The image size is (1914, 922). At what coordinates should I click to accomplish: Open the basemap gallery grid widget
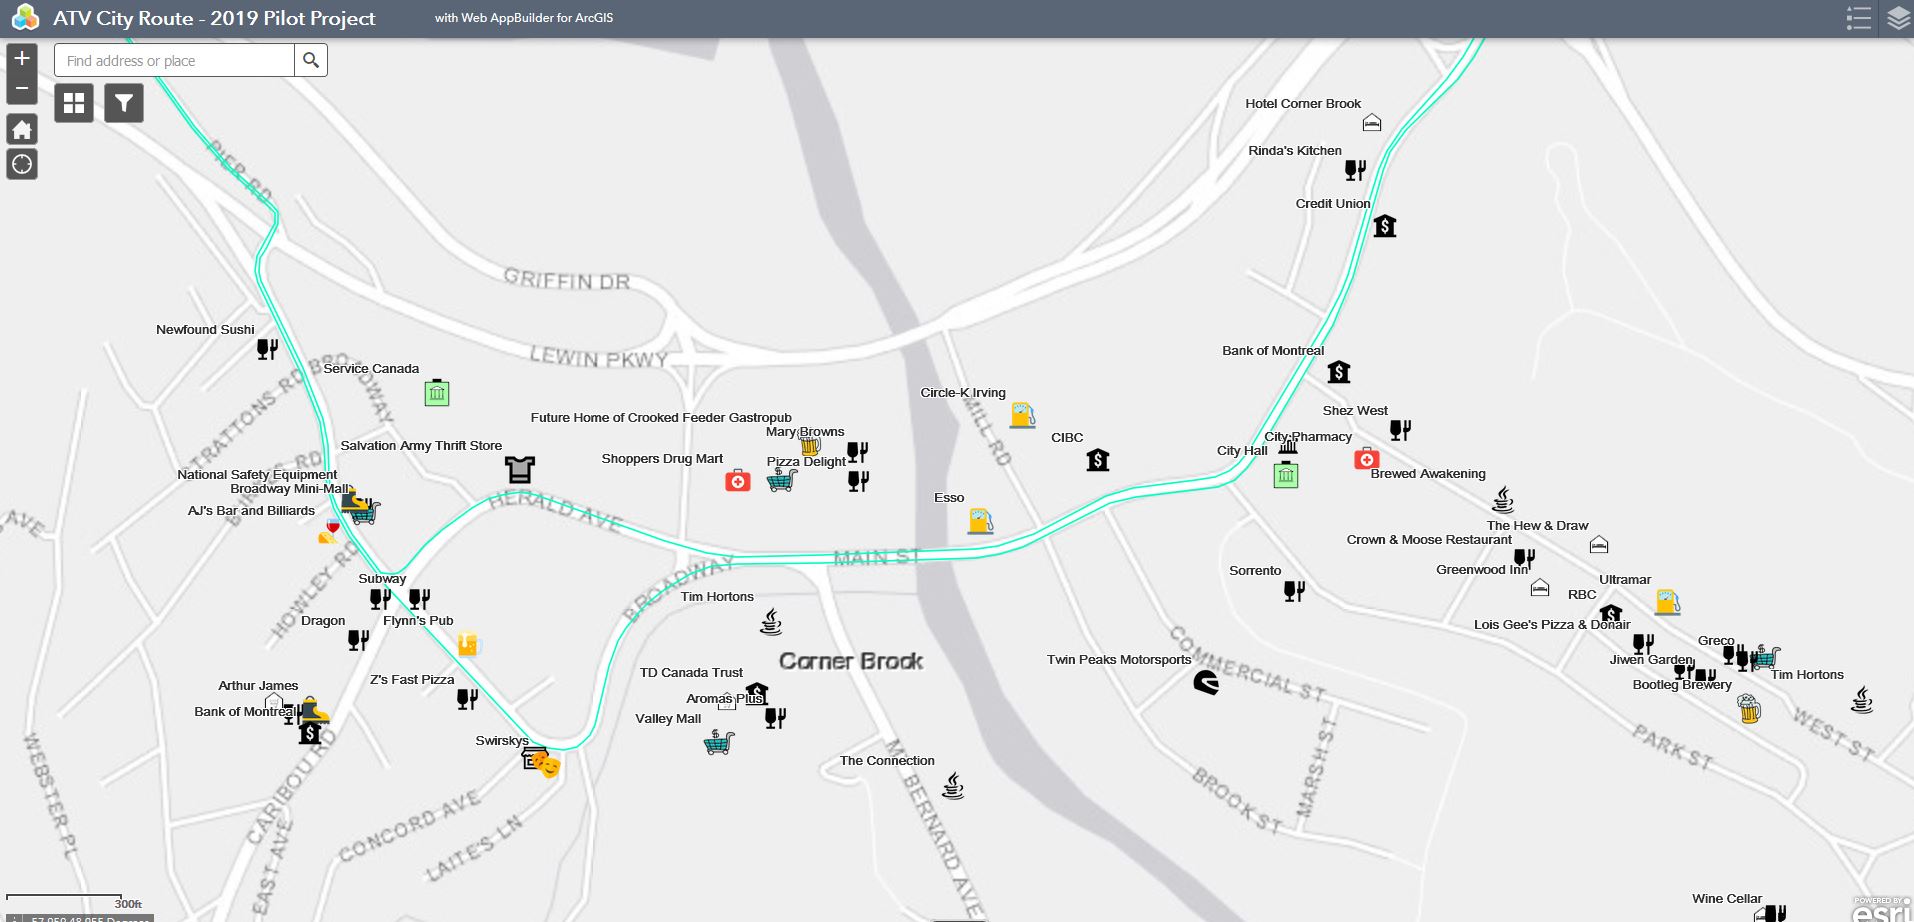click(x=74, y=103)
